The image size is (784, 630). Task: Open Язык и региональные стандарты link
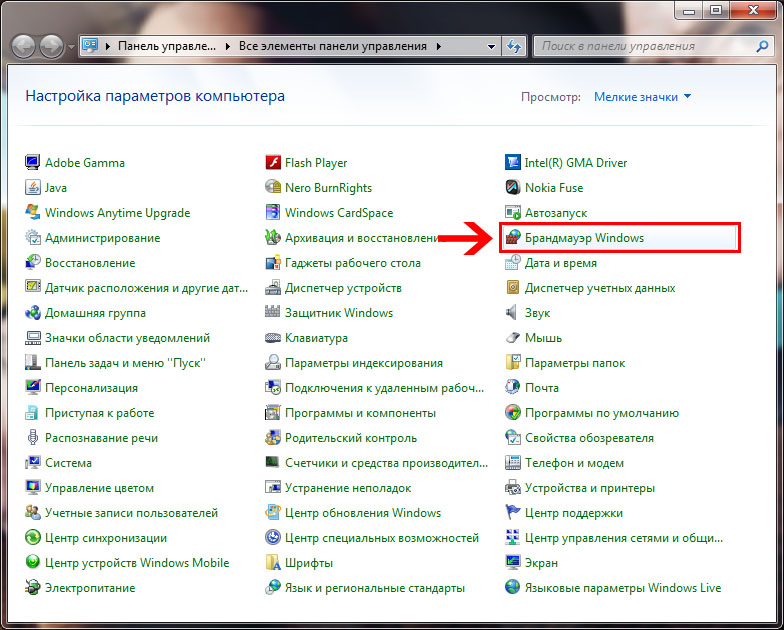374,588
